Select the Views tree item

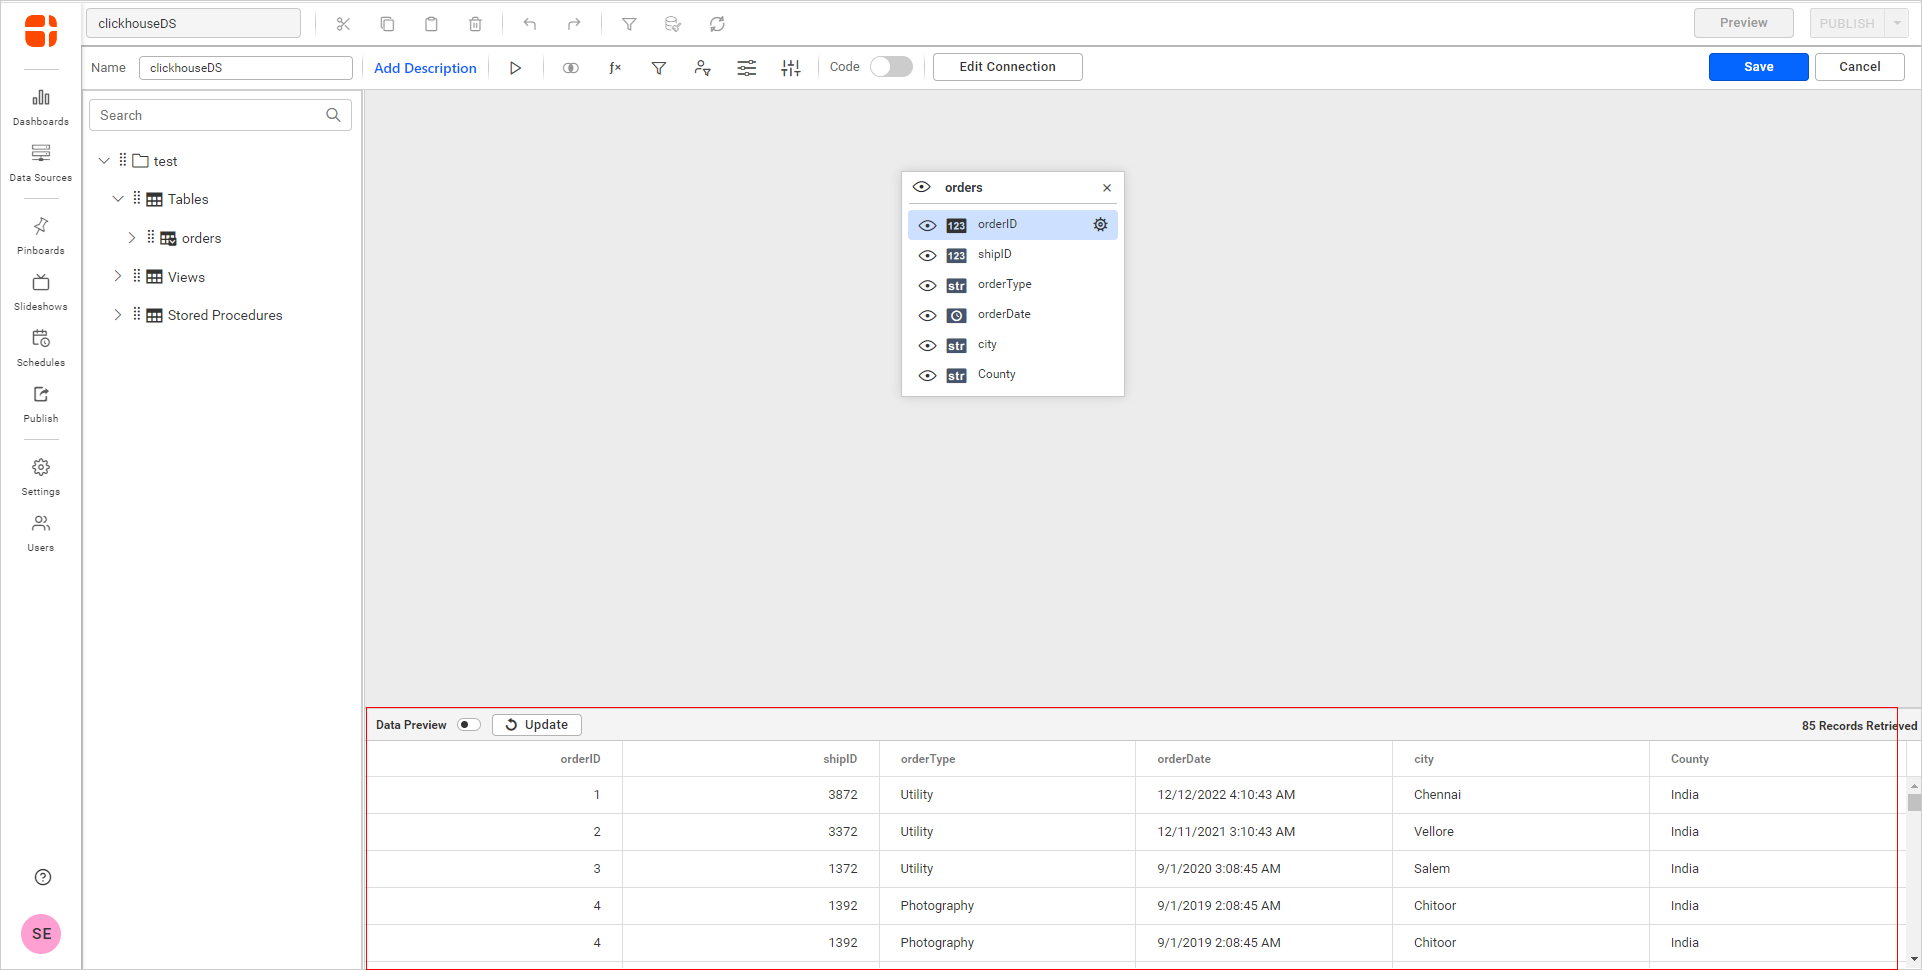click(x=186, y=277)
